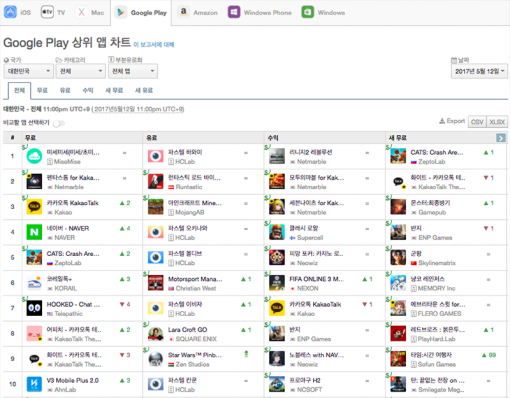Open the NAVER app icon
Screen dimensions: 510x398
34,232
